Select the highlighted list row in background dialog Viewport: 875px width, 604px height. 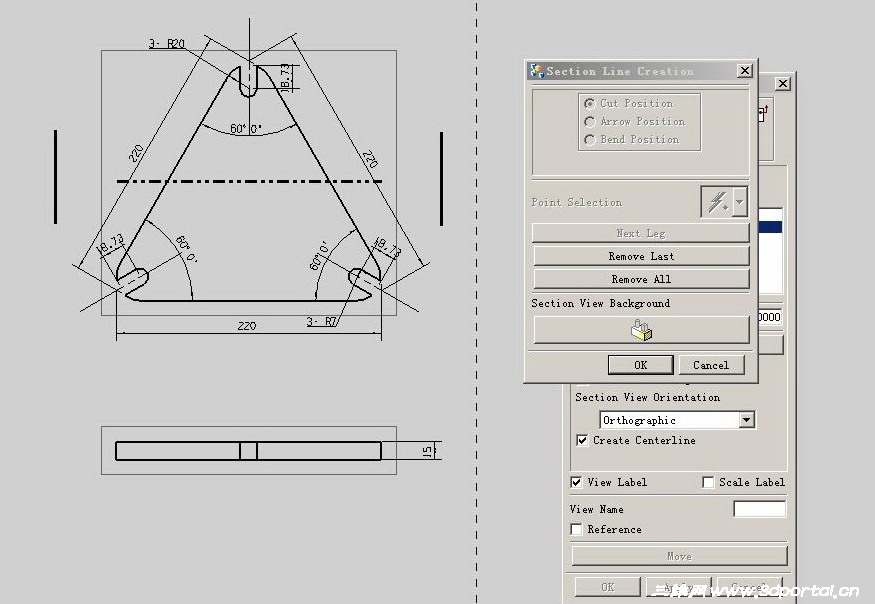click(x=771, y=227)
